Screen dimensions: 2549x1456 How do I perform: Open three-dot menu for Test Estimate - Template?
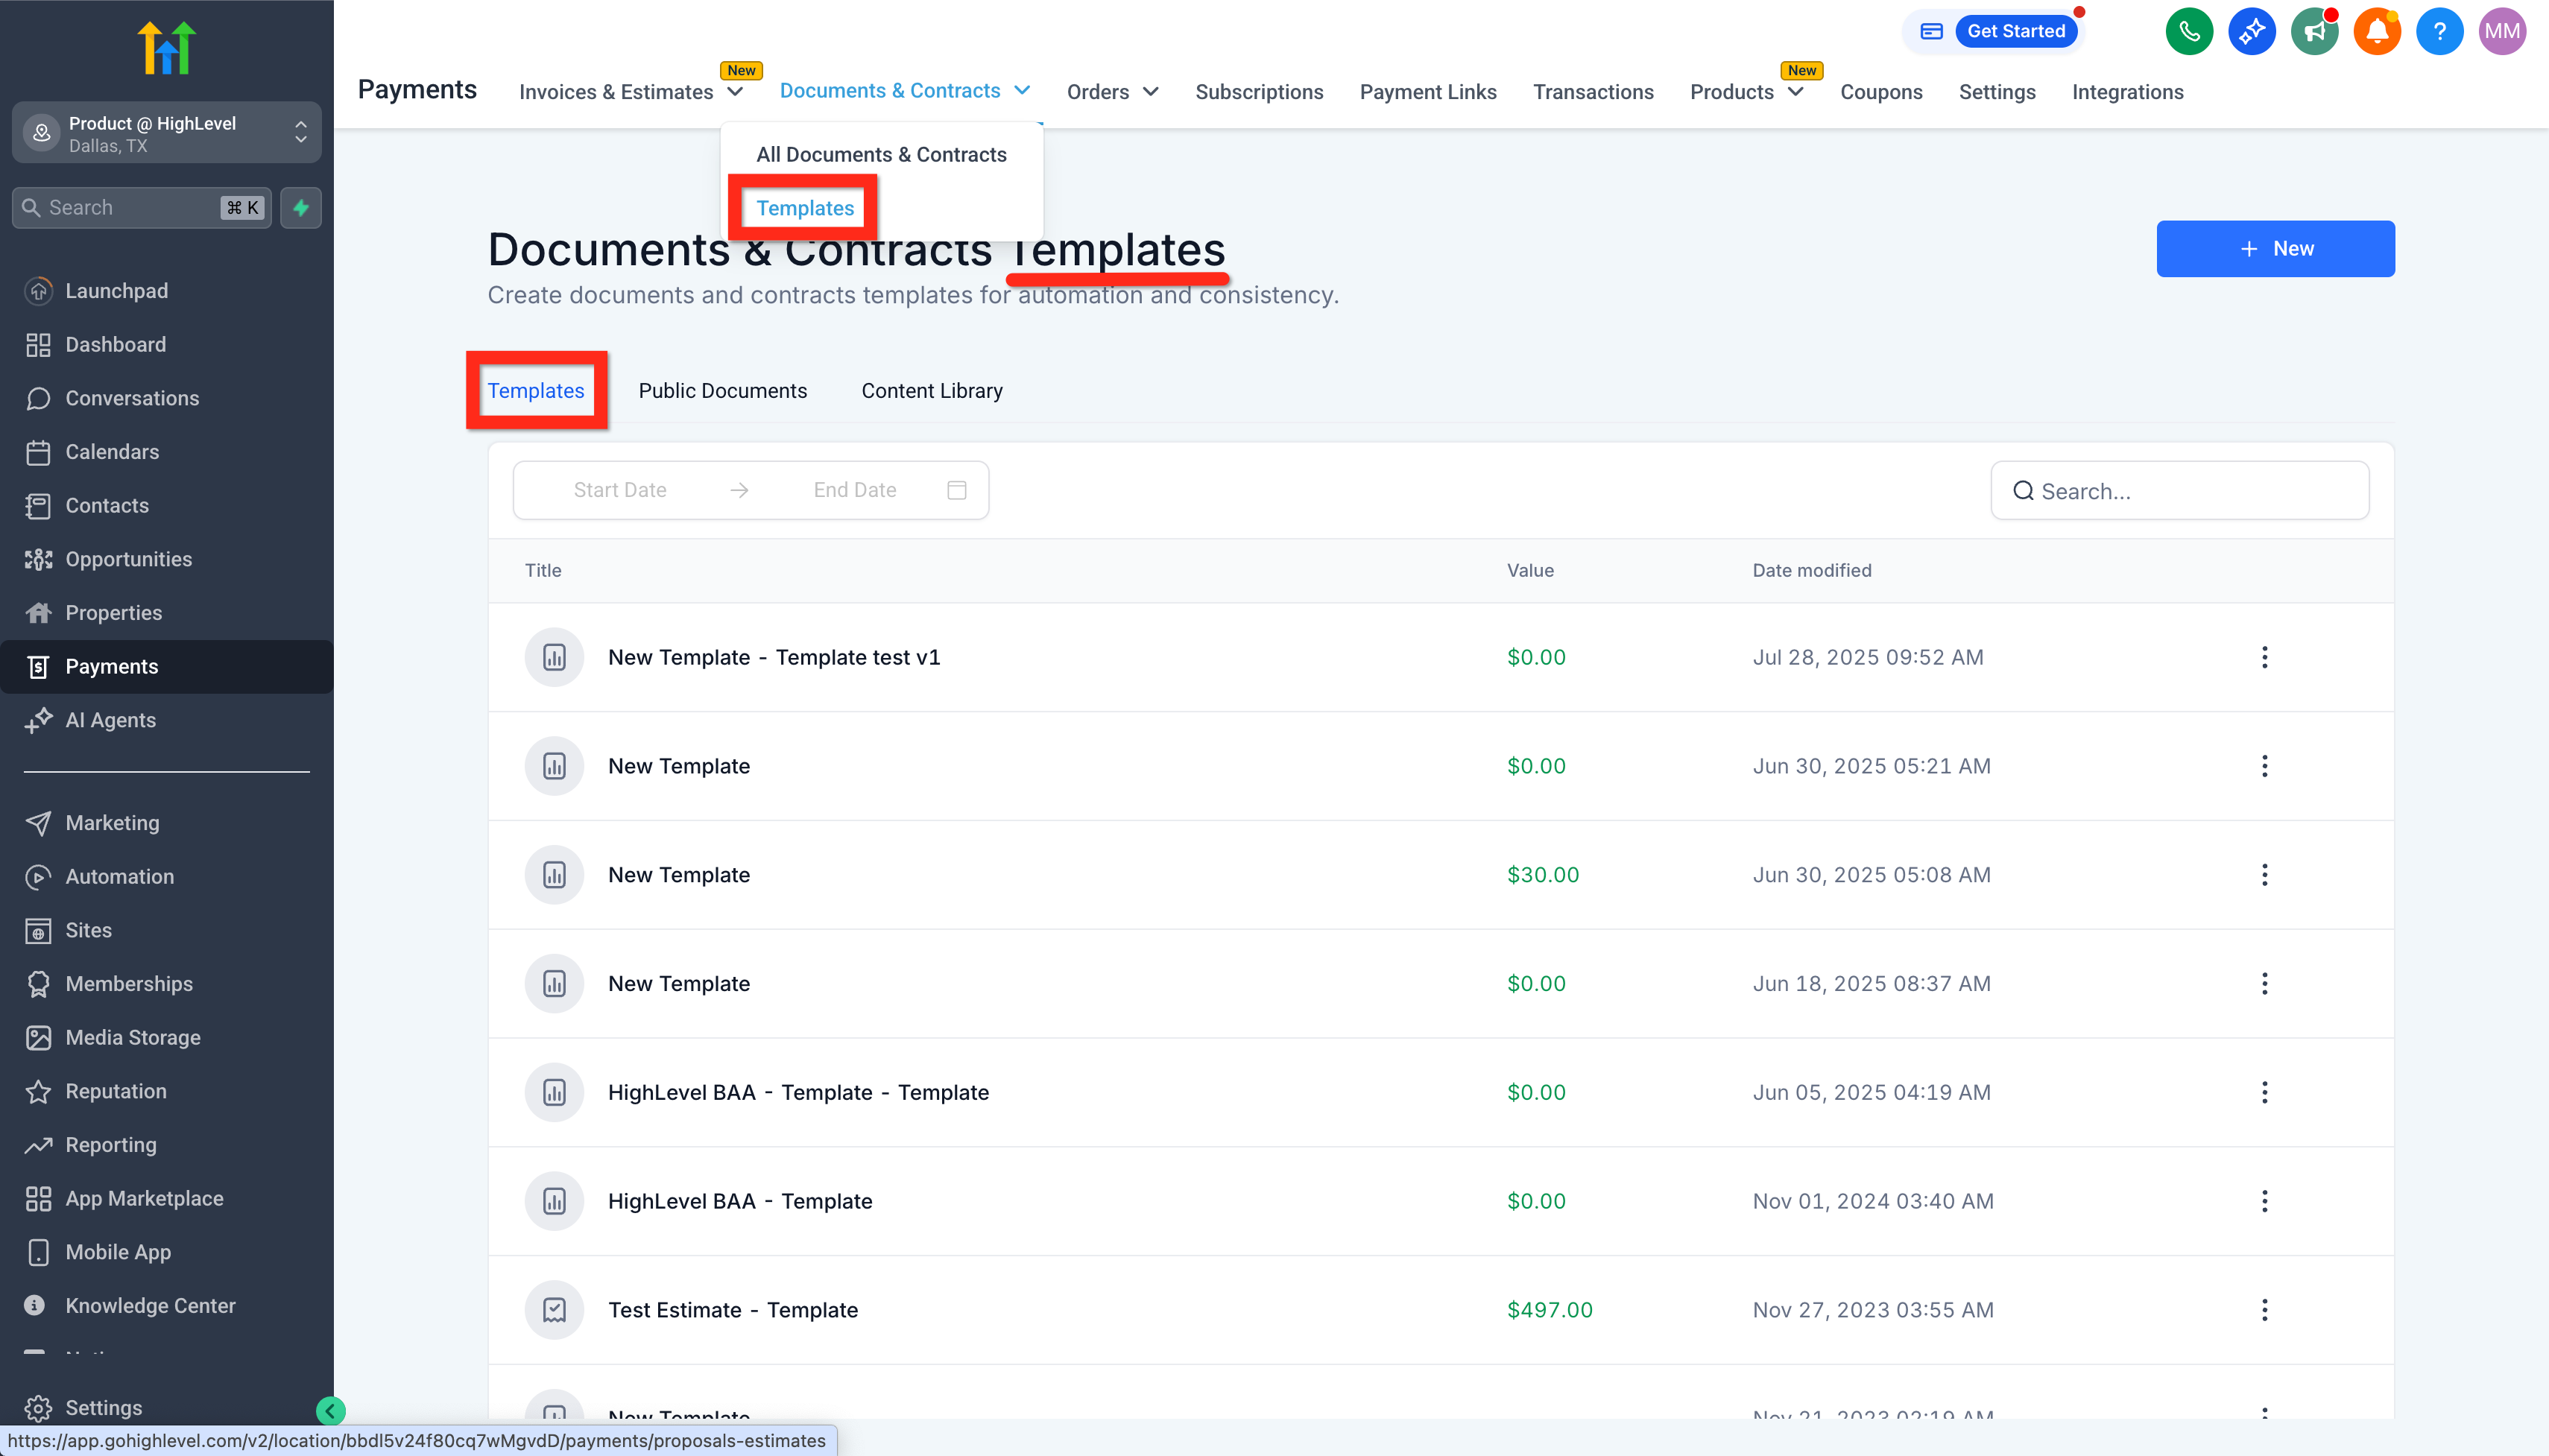coord(2264,1310)
